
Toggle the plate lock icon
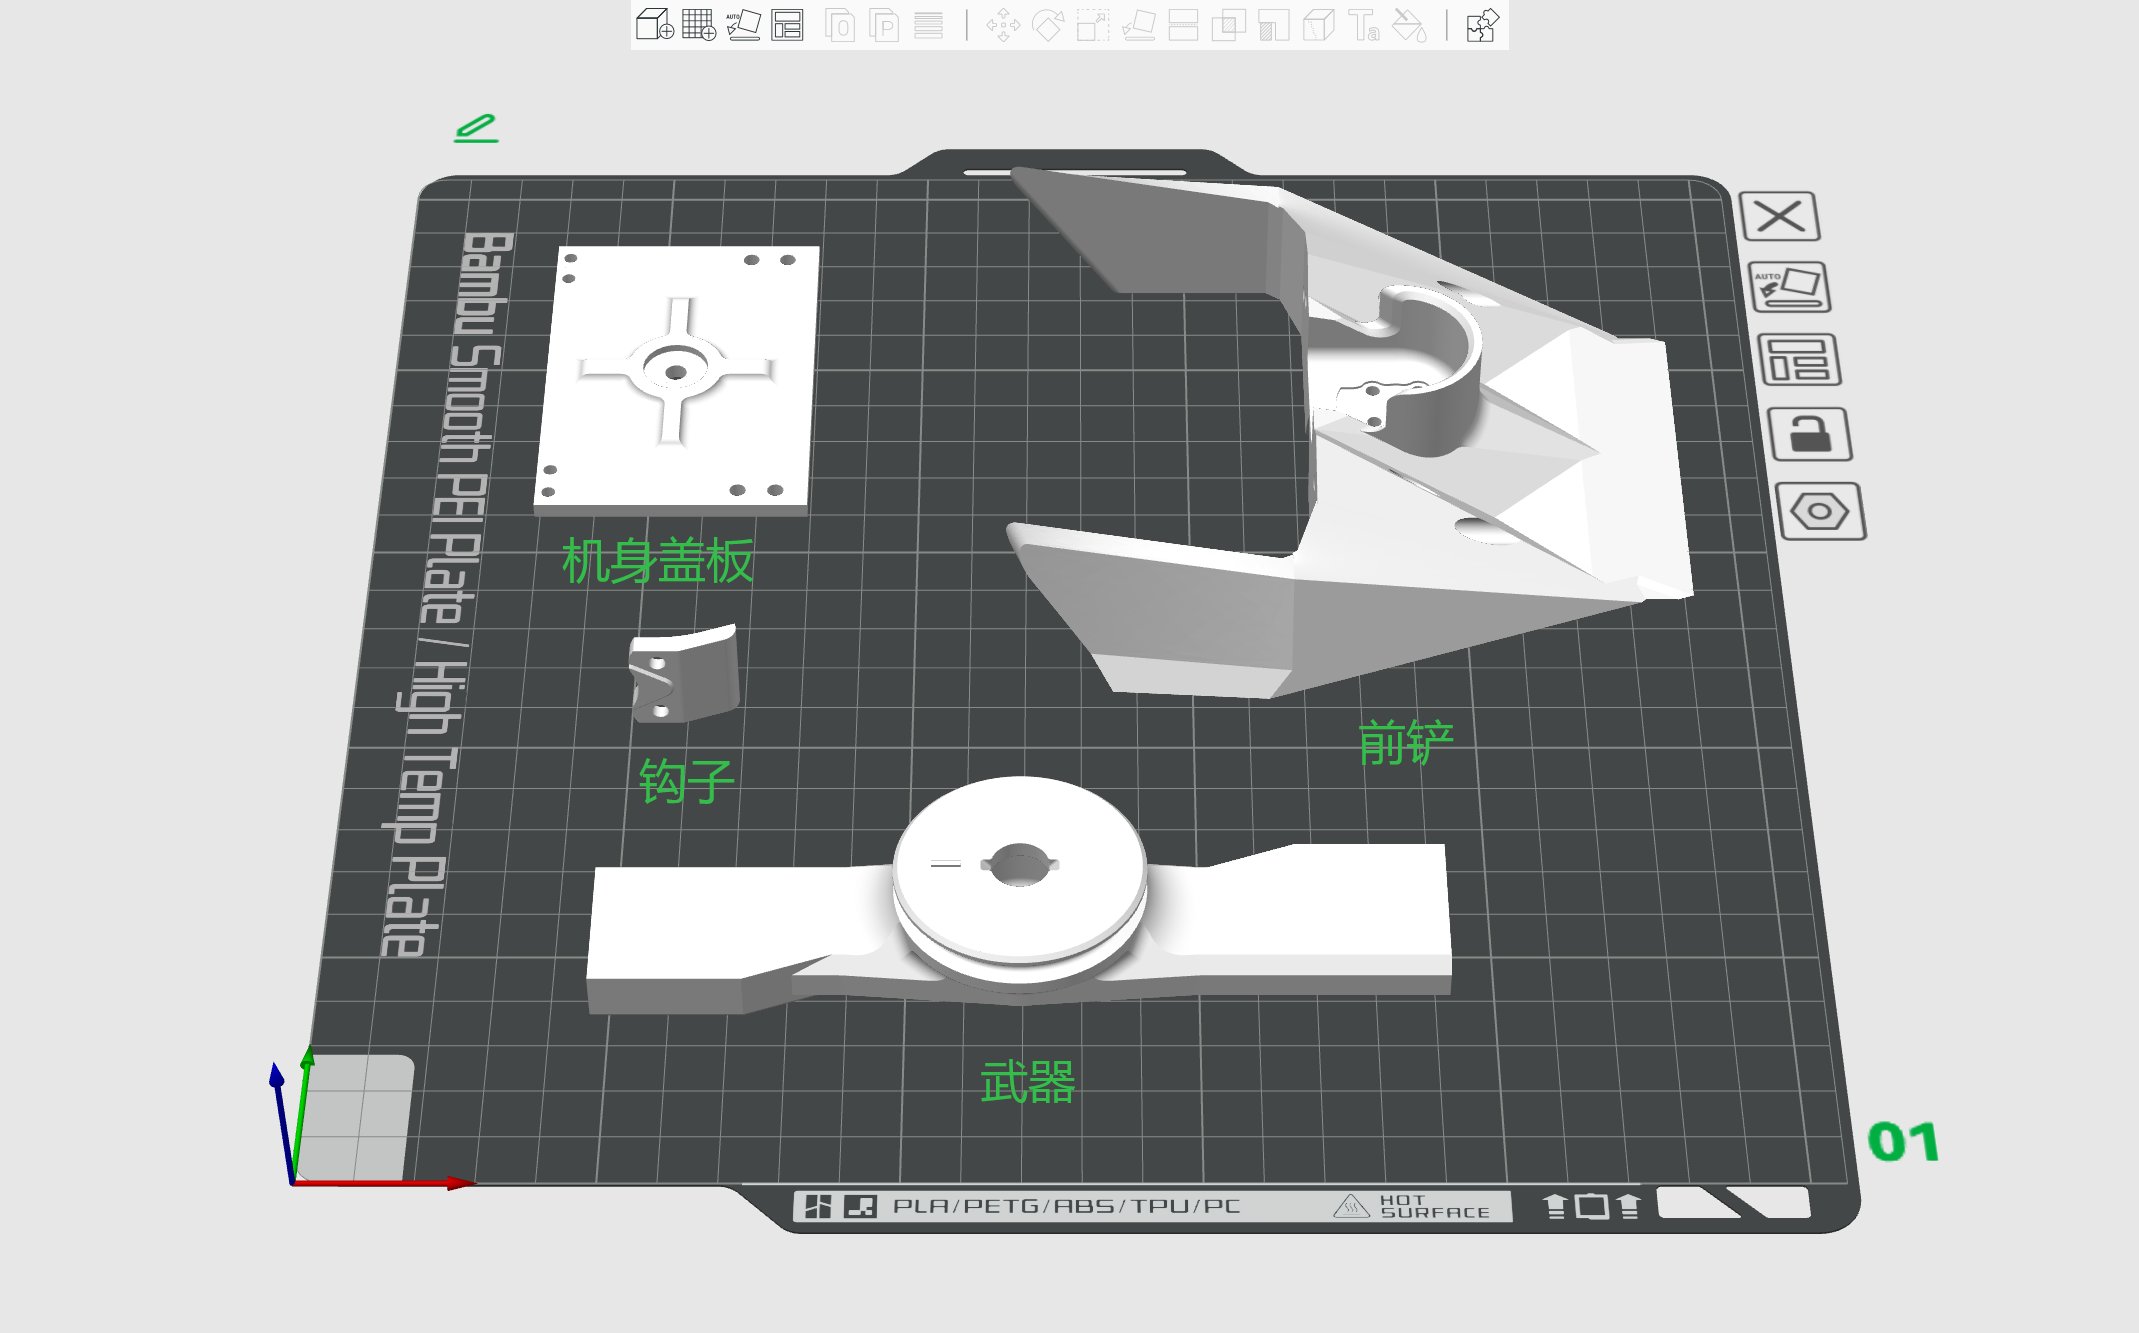point(1810,435)
